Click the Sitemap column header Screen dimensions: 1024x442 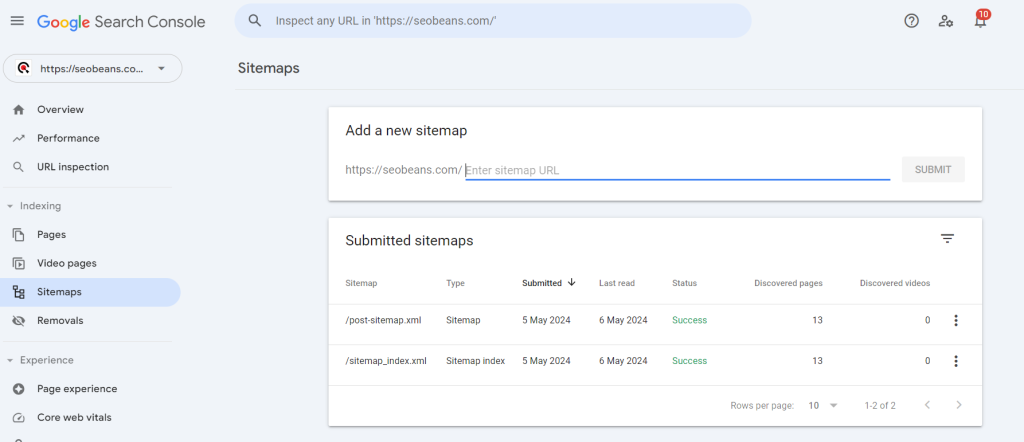(x=361, y=283)
